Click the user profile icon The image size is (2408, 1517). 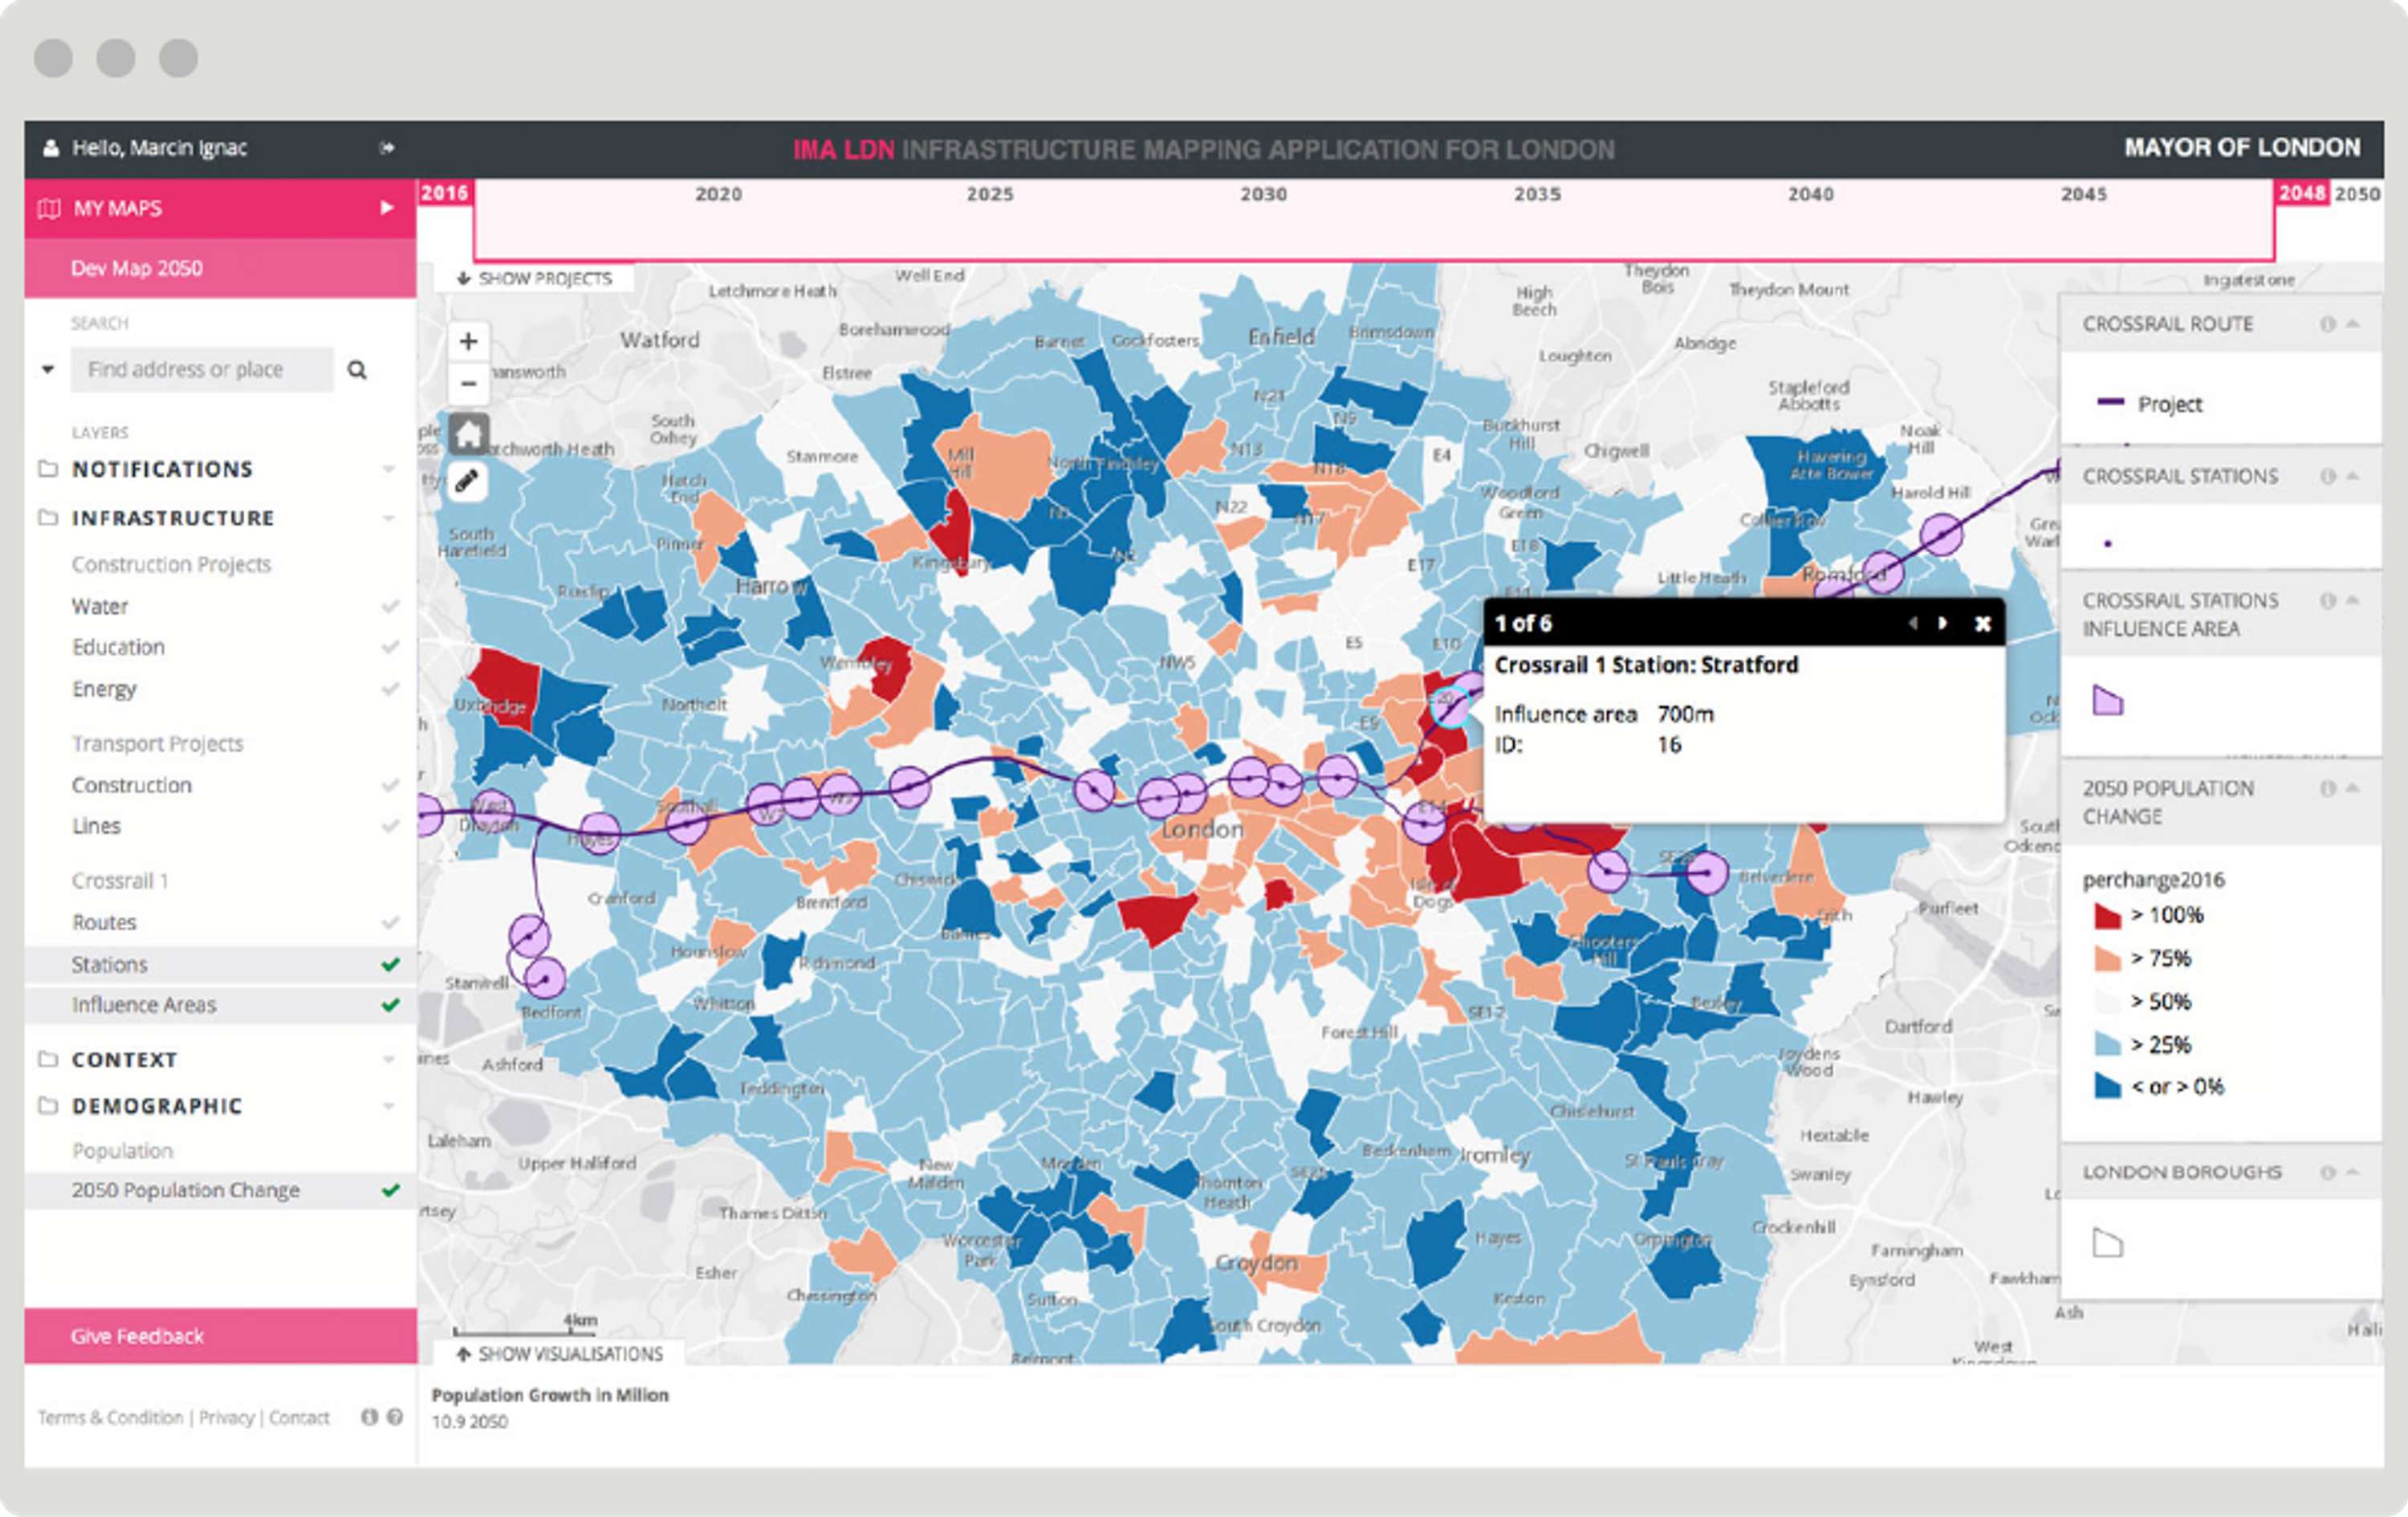pyautogui.click(x=50, y=148)
